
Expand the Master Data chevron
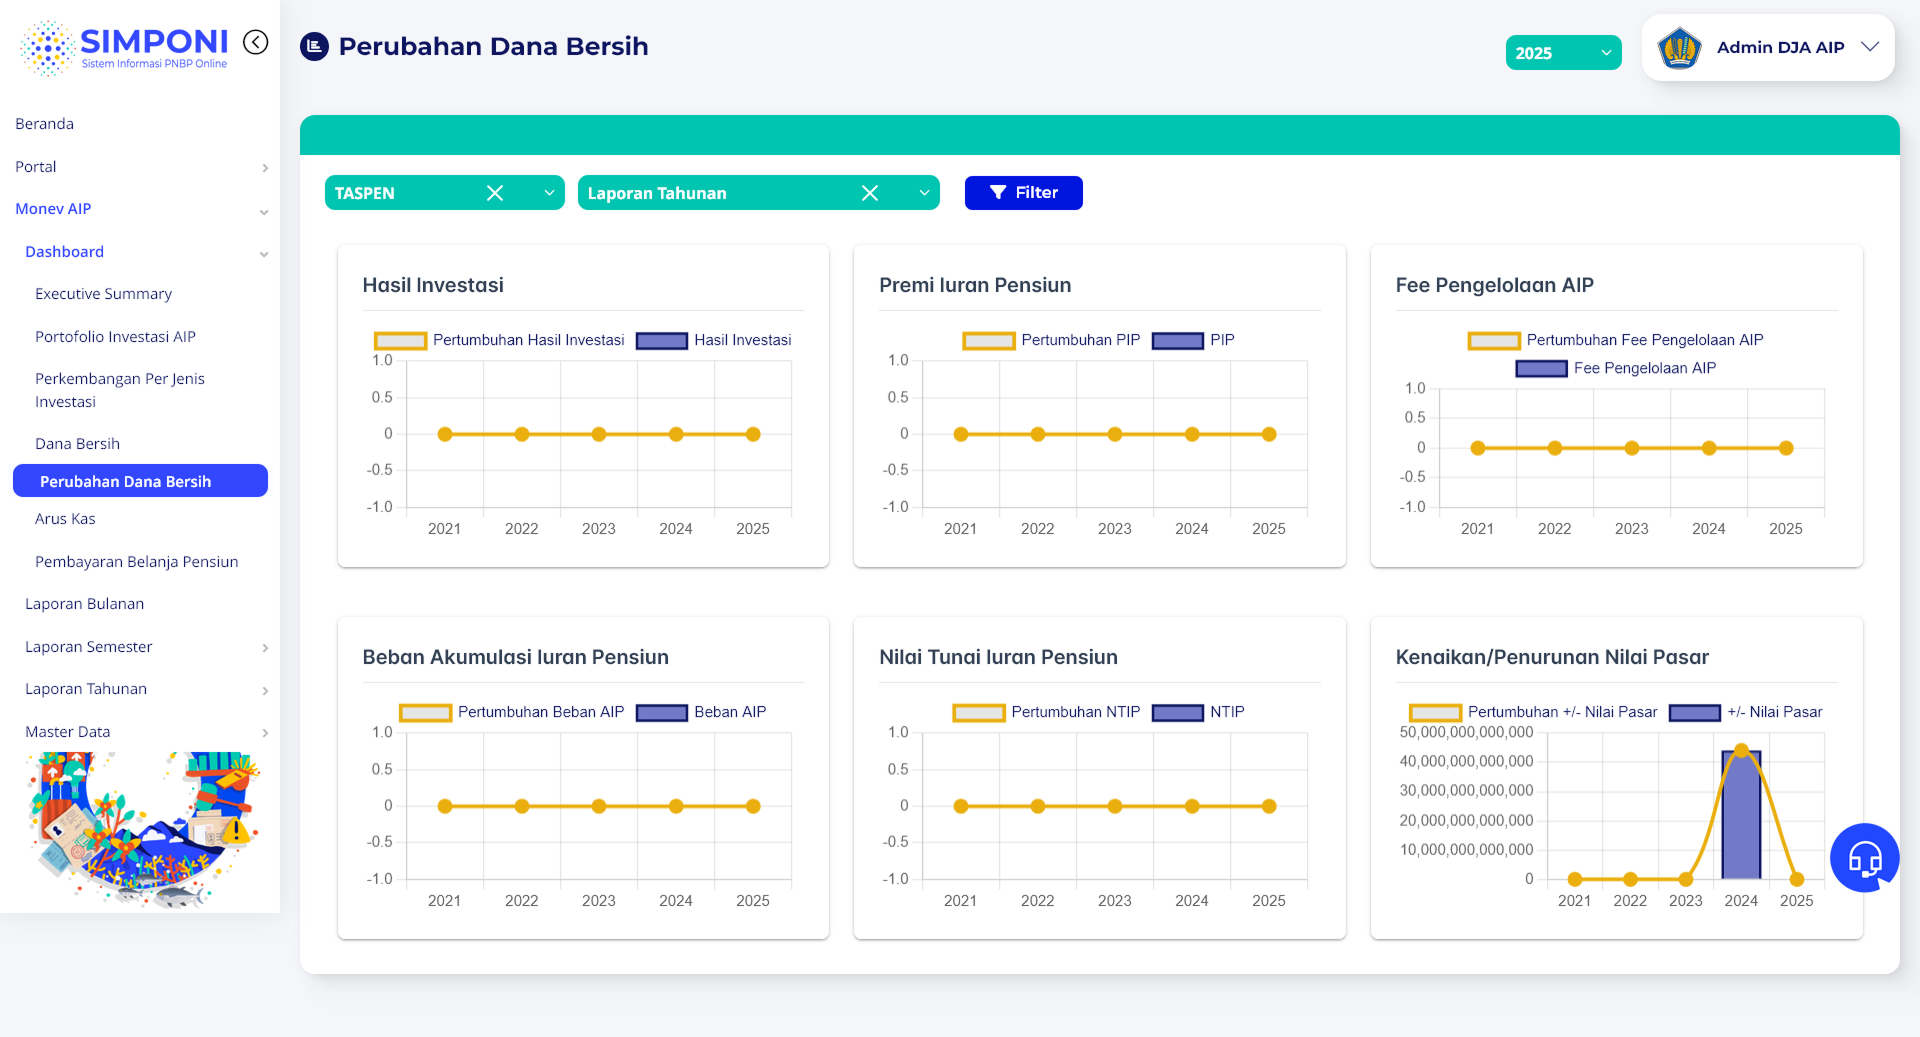[265, 733]
